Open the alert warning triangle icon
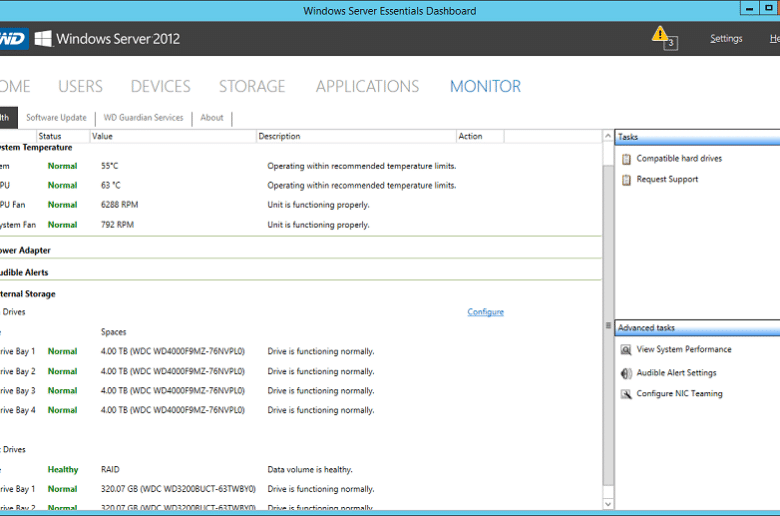Screen dimensions: 780x516 pyautogui.click(x=660, y=34)
